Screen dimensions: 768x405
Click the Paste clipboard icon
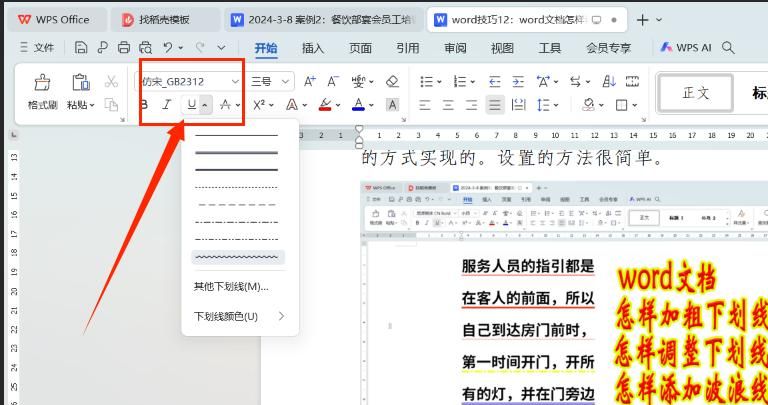click(x=81, y=82)
